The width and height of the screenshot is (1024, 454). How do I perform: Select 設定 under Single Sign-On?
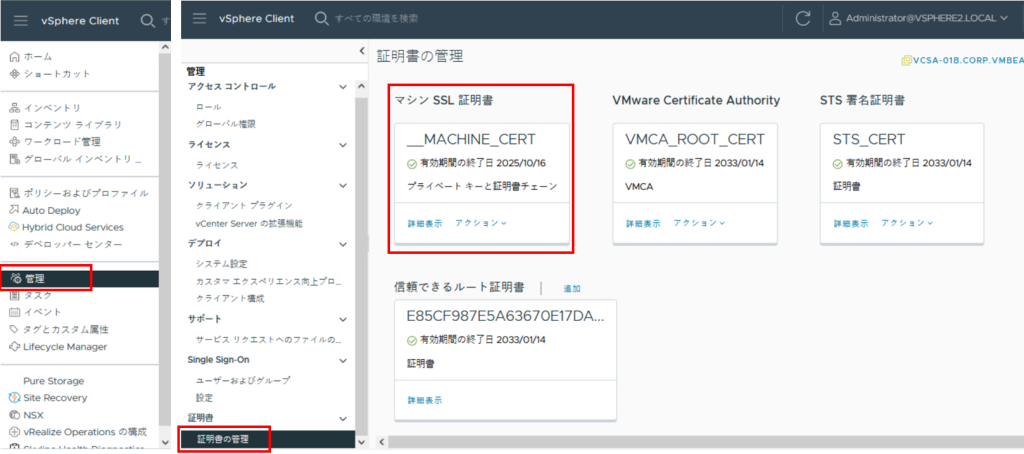pos(204,397)
